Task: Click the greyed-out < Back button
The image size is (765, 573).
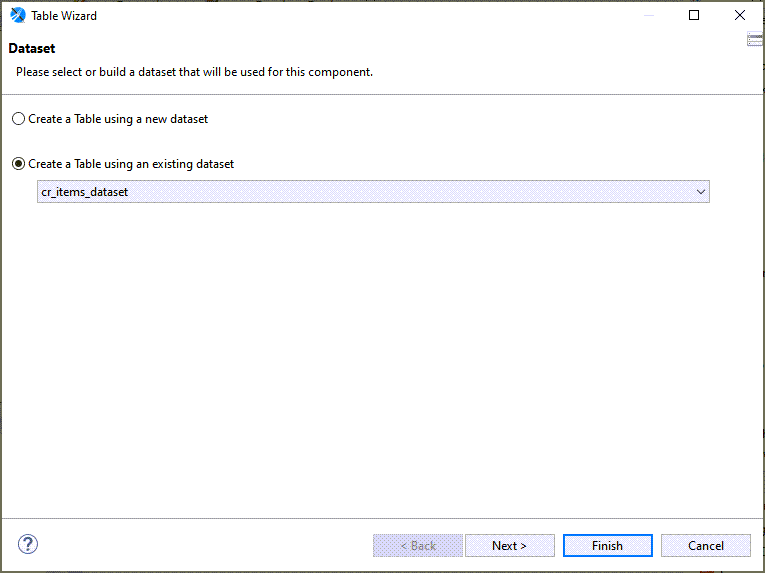Action: 418,546
